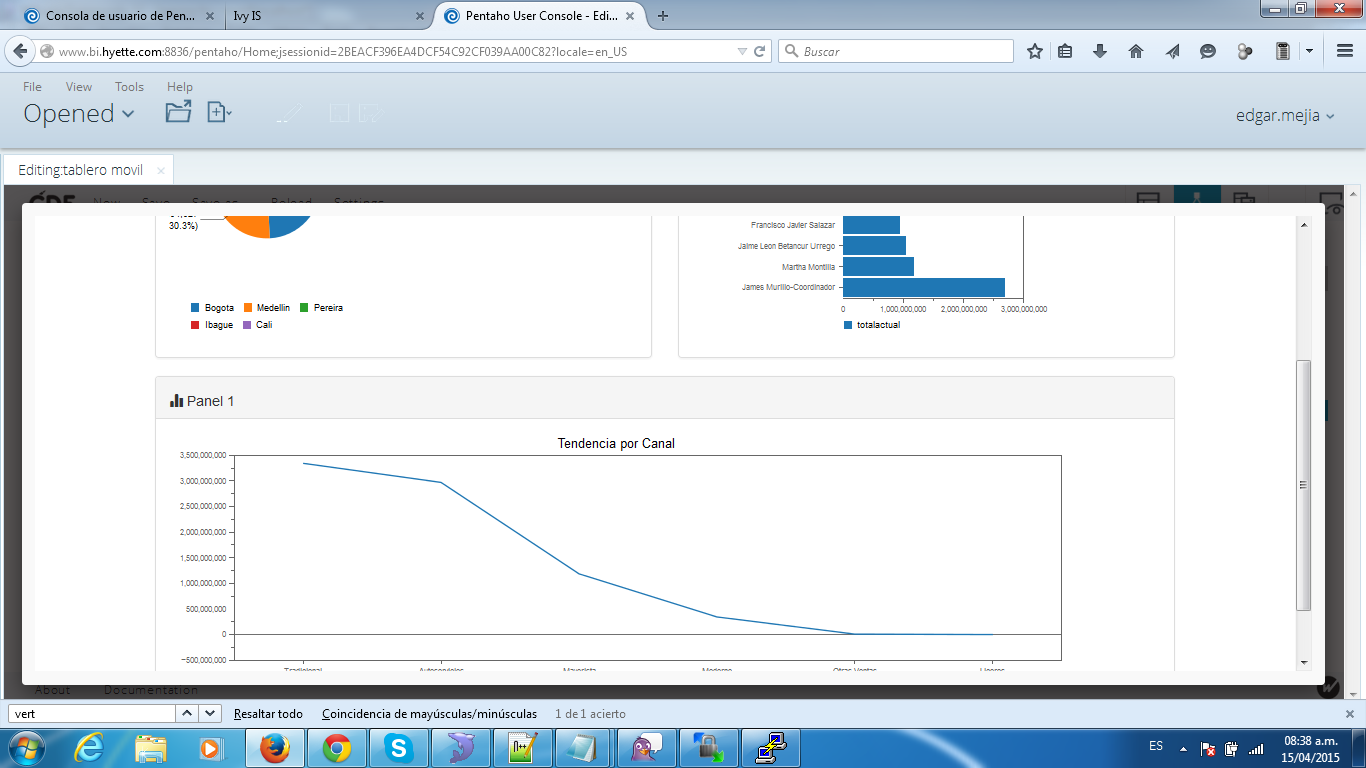Image resolution: width=1366 pixels, height=768 pixels.
Task: Open the Tools menu
Action: click(x=129, y=87)
